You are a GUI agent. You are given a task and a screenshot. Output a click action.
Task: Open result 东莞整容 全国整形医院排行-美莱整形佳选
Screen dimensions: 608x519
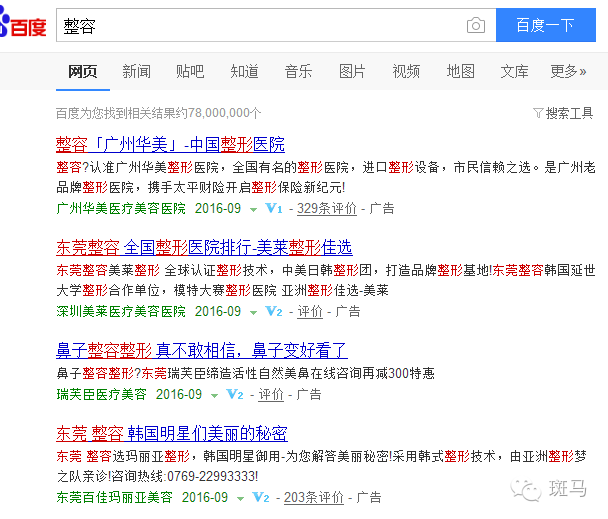tap(204, 247)
